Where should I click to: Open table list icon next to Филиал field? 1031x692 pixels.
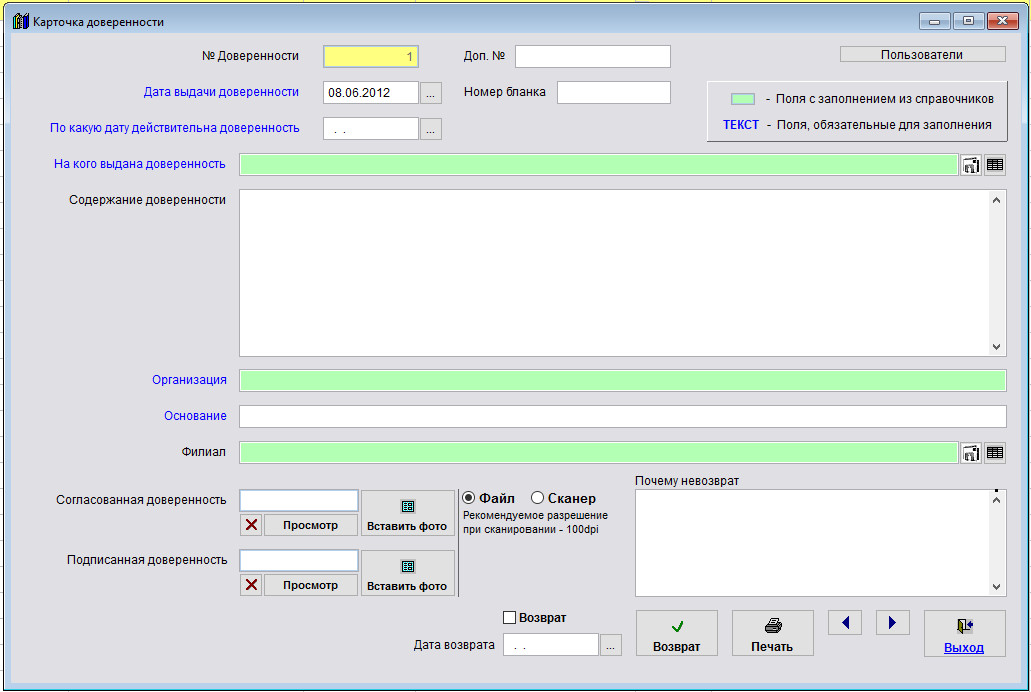coord(995,453)
